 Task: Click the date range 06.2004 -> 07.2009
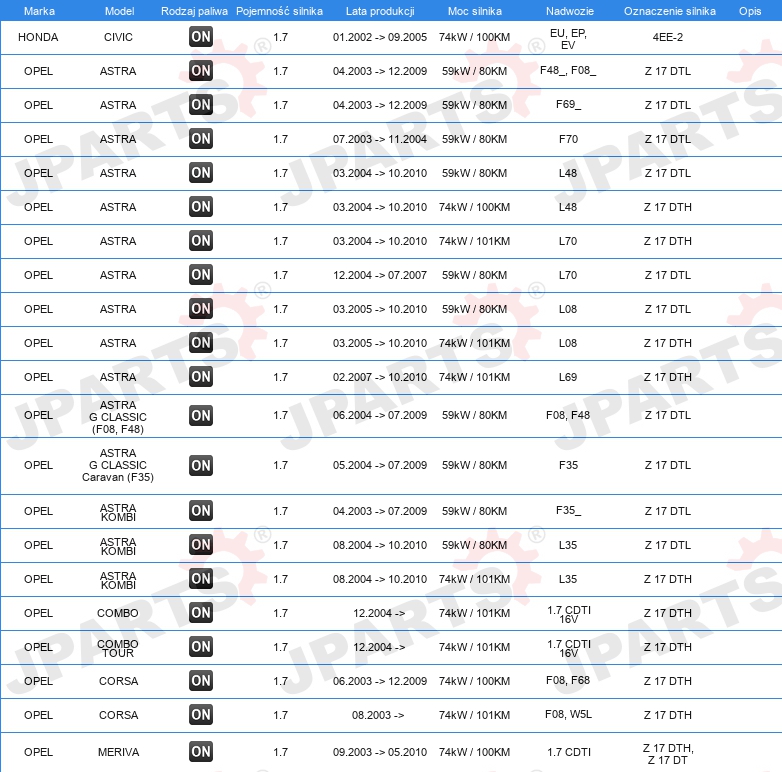[380, 415]
